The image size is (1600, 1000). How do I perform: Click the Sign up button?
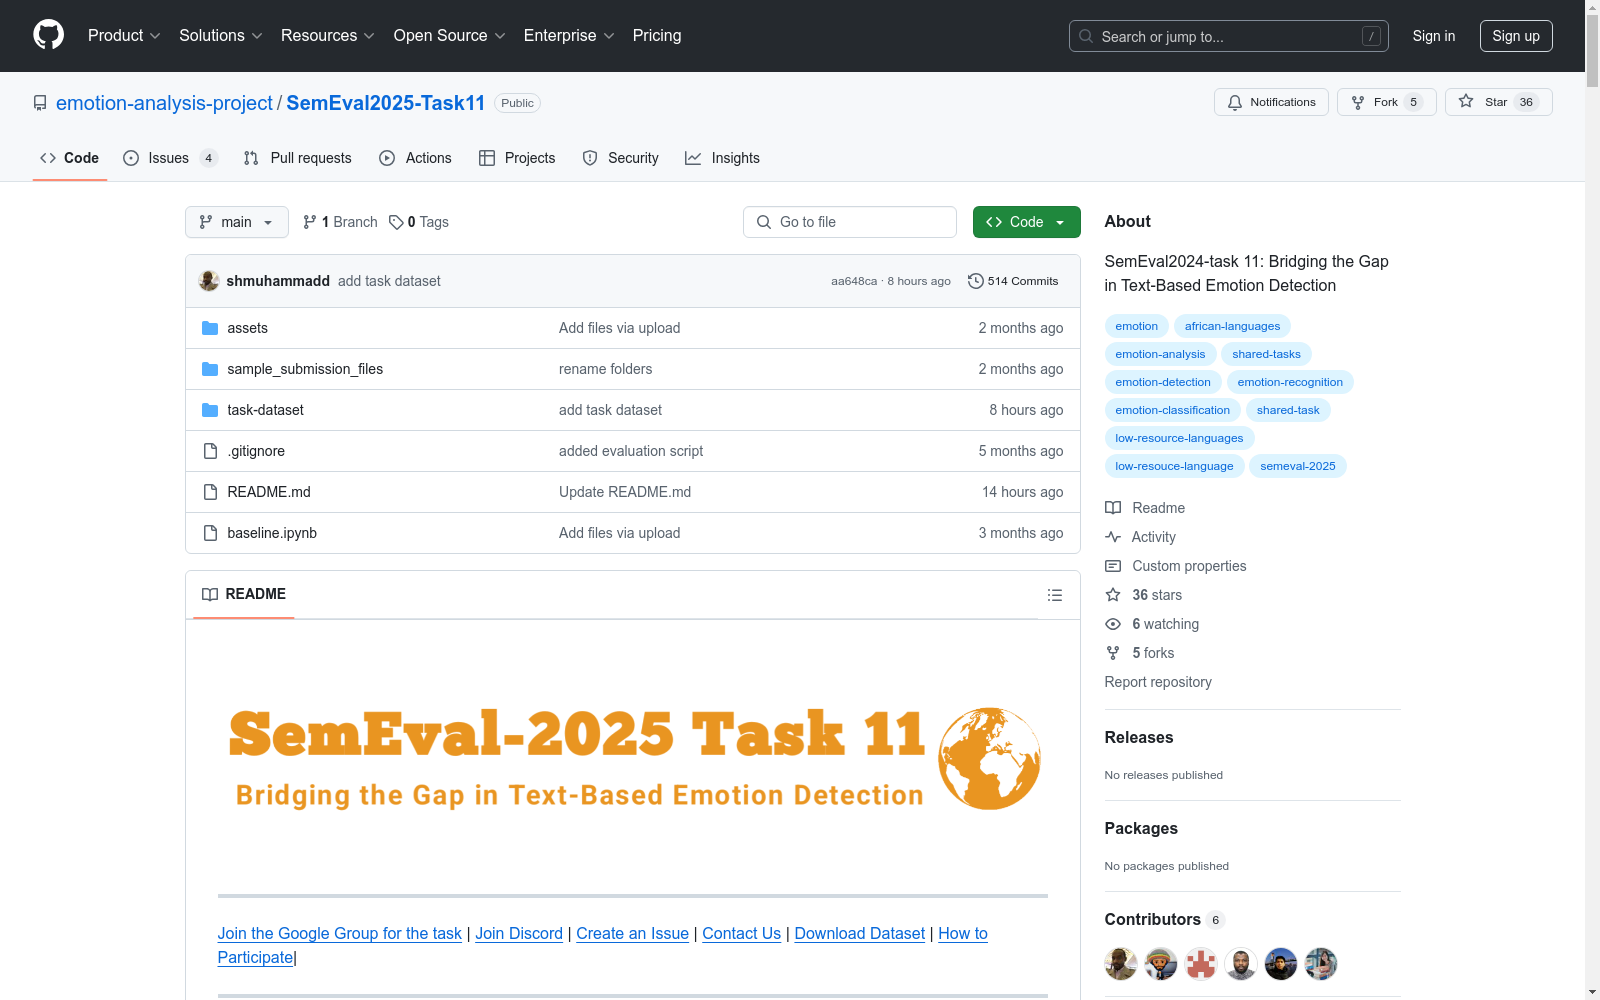[x=1516, y=36]
